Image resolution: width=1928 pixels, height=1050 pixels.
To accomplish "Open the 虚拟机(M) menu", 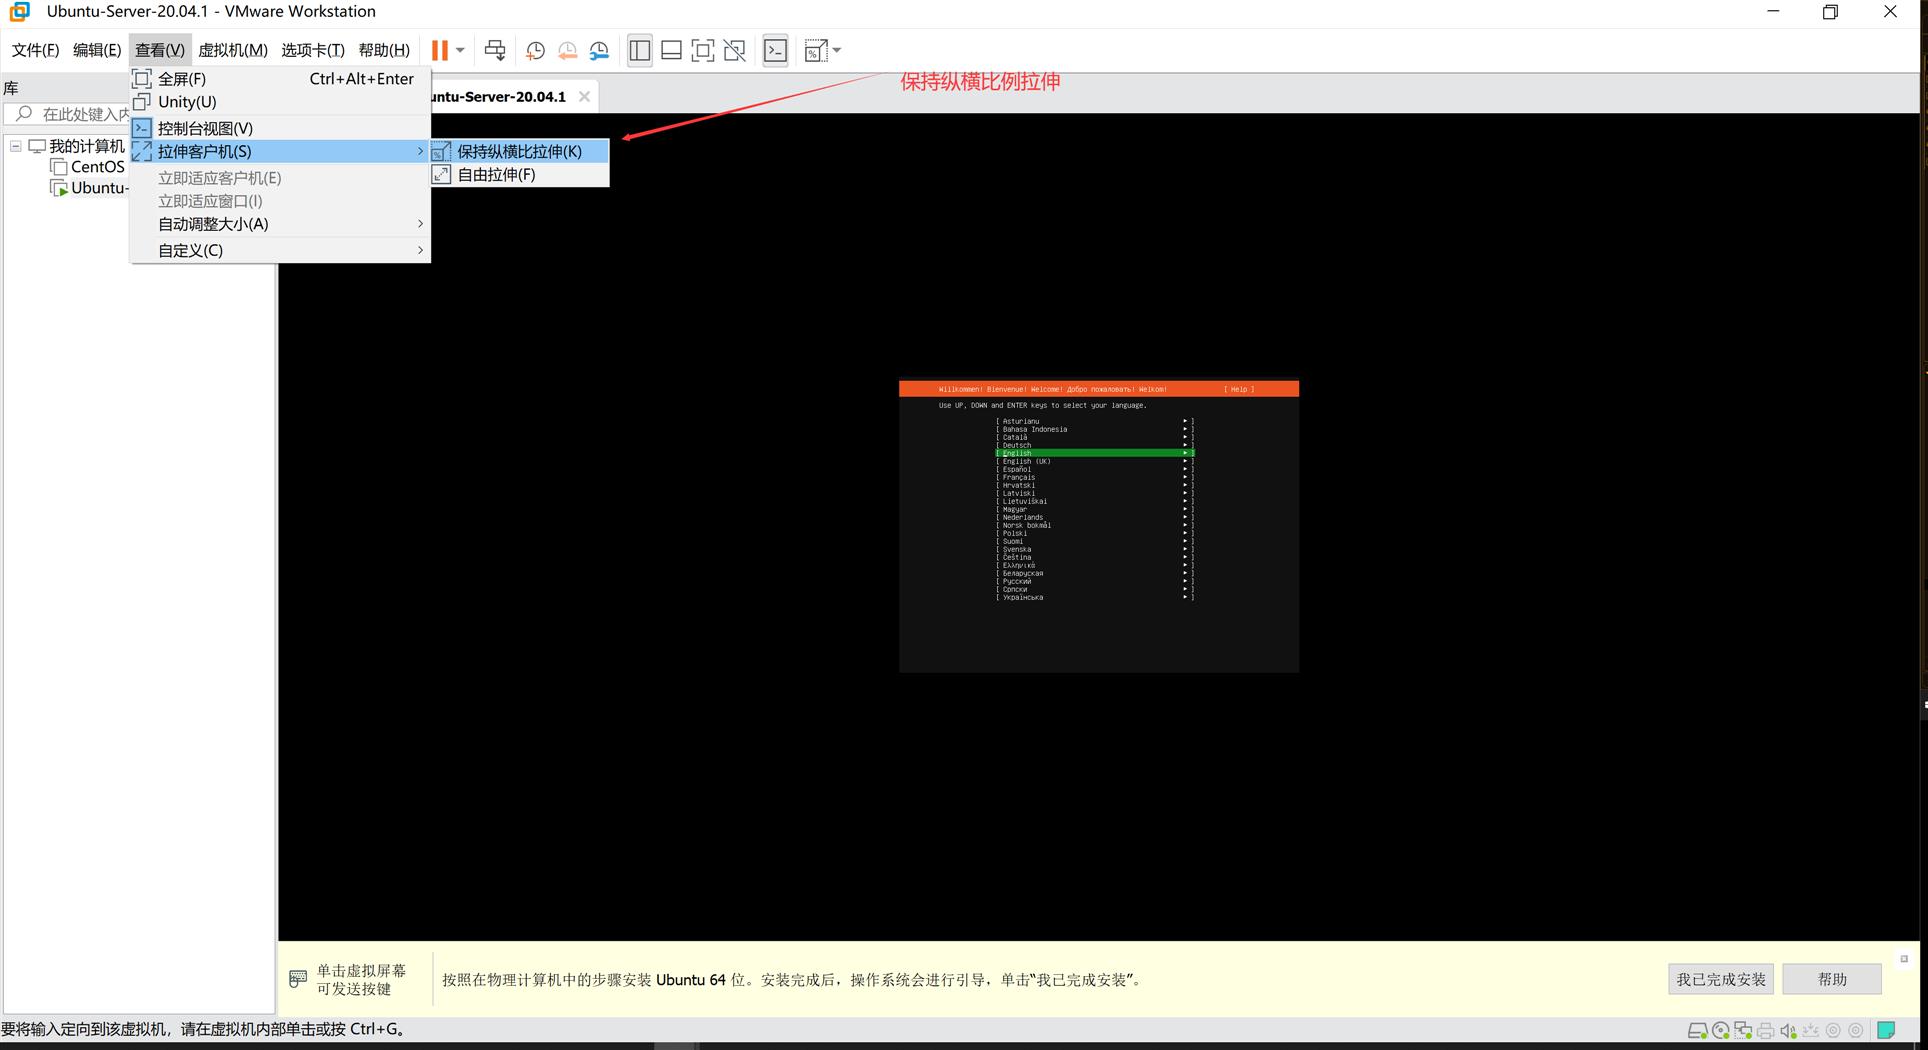I will (233, 50).
